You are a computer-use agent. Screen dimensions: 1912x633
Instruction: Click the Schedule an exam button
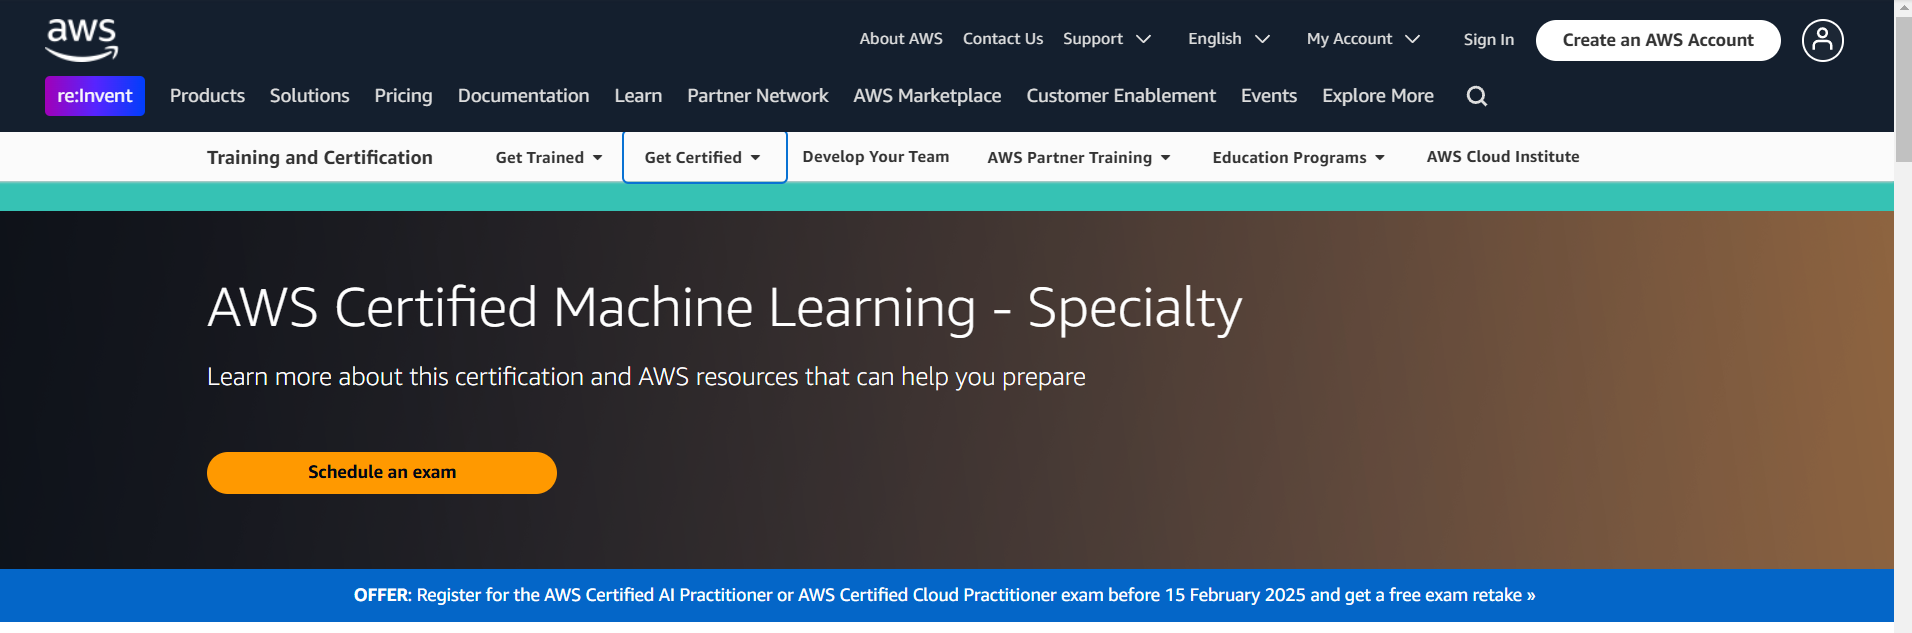[382, 473]
